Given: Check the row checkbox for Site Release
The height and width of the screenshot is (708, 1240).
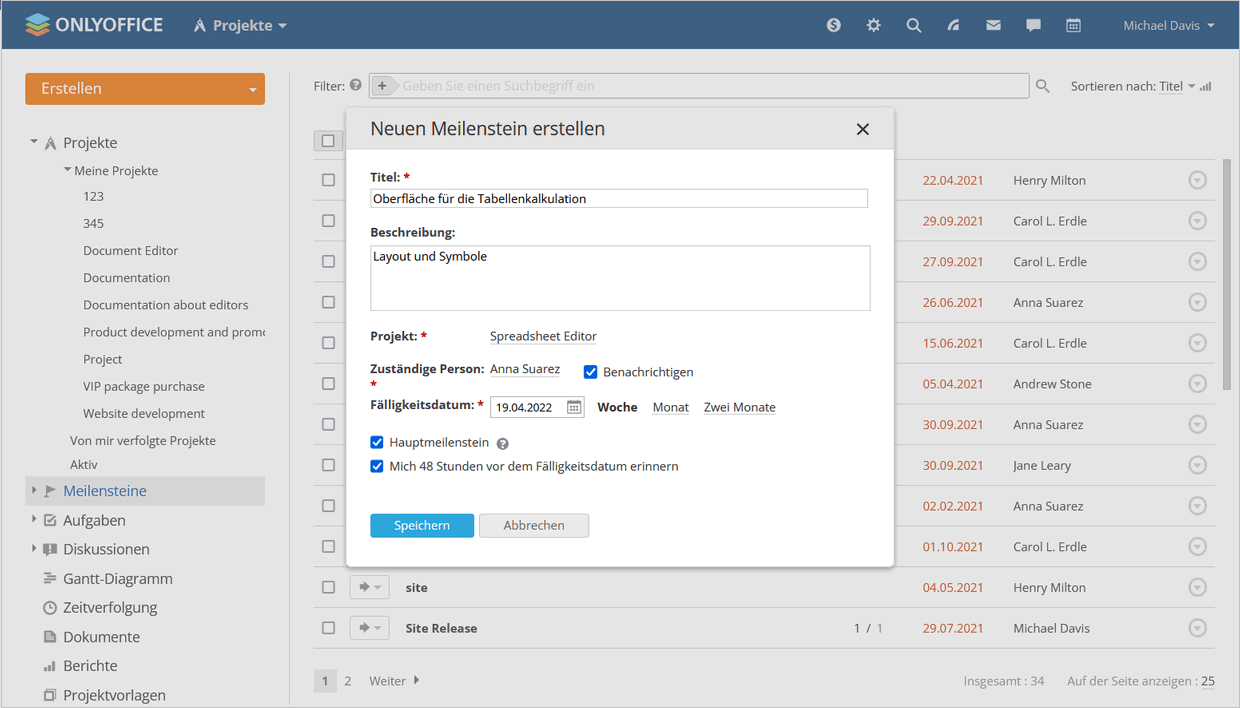Looking at the screenshot, I should pyautogui.click(x=328, y=628).
